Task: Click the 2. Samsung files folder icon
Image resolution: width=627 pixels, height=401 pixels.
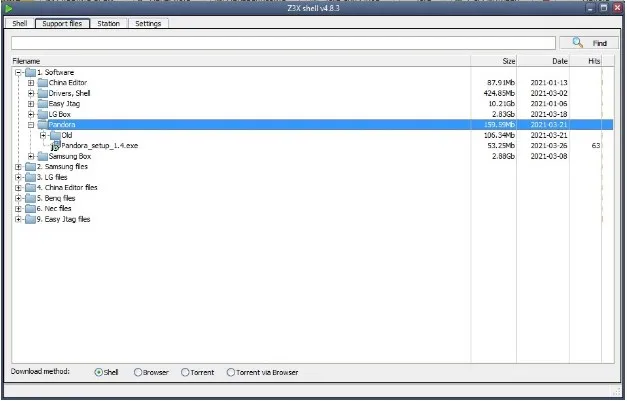Action: click(x=31, y=167)
